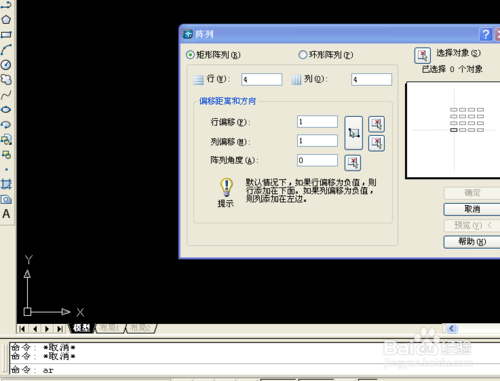Switch to the Model (模型) tab
Viewport: 500px width, 381px height.
pyautogui.click(x=82, y=328)
